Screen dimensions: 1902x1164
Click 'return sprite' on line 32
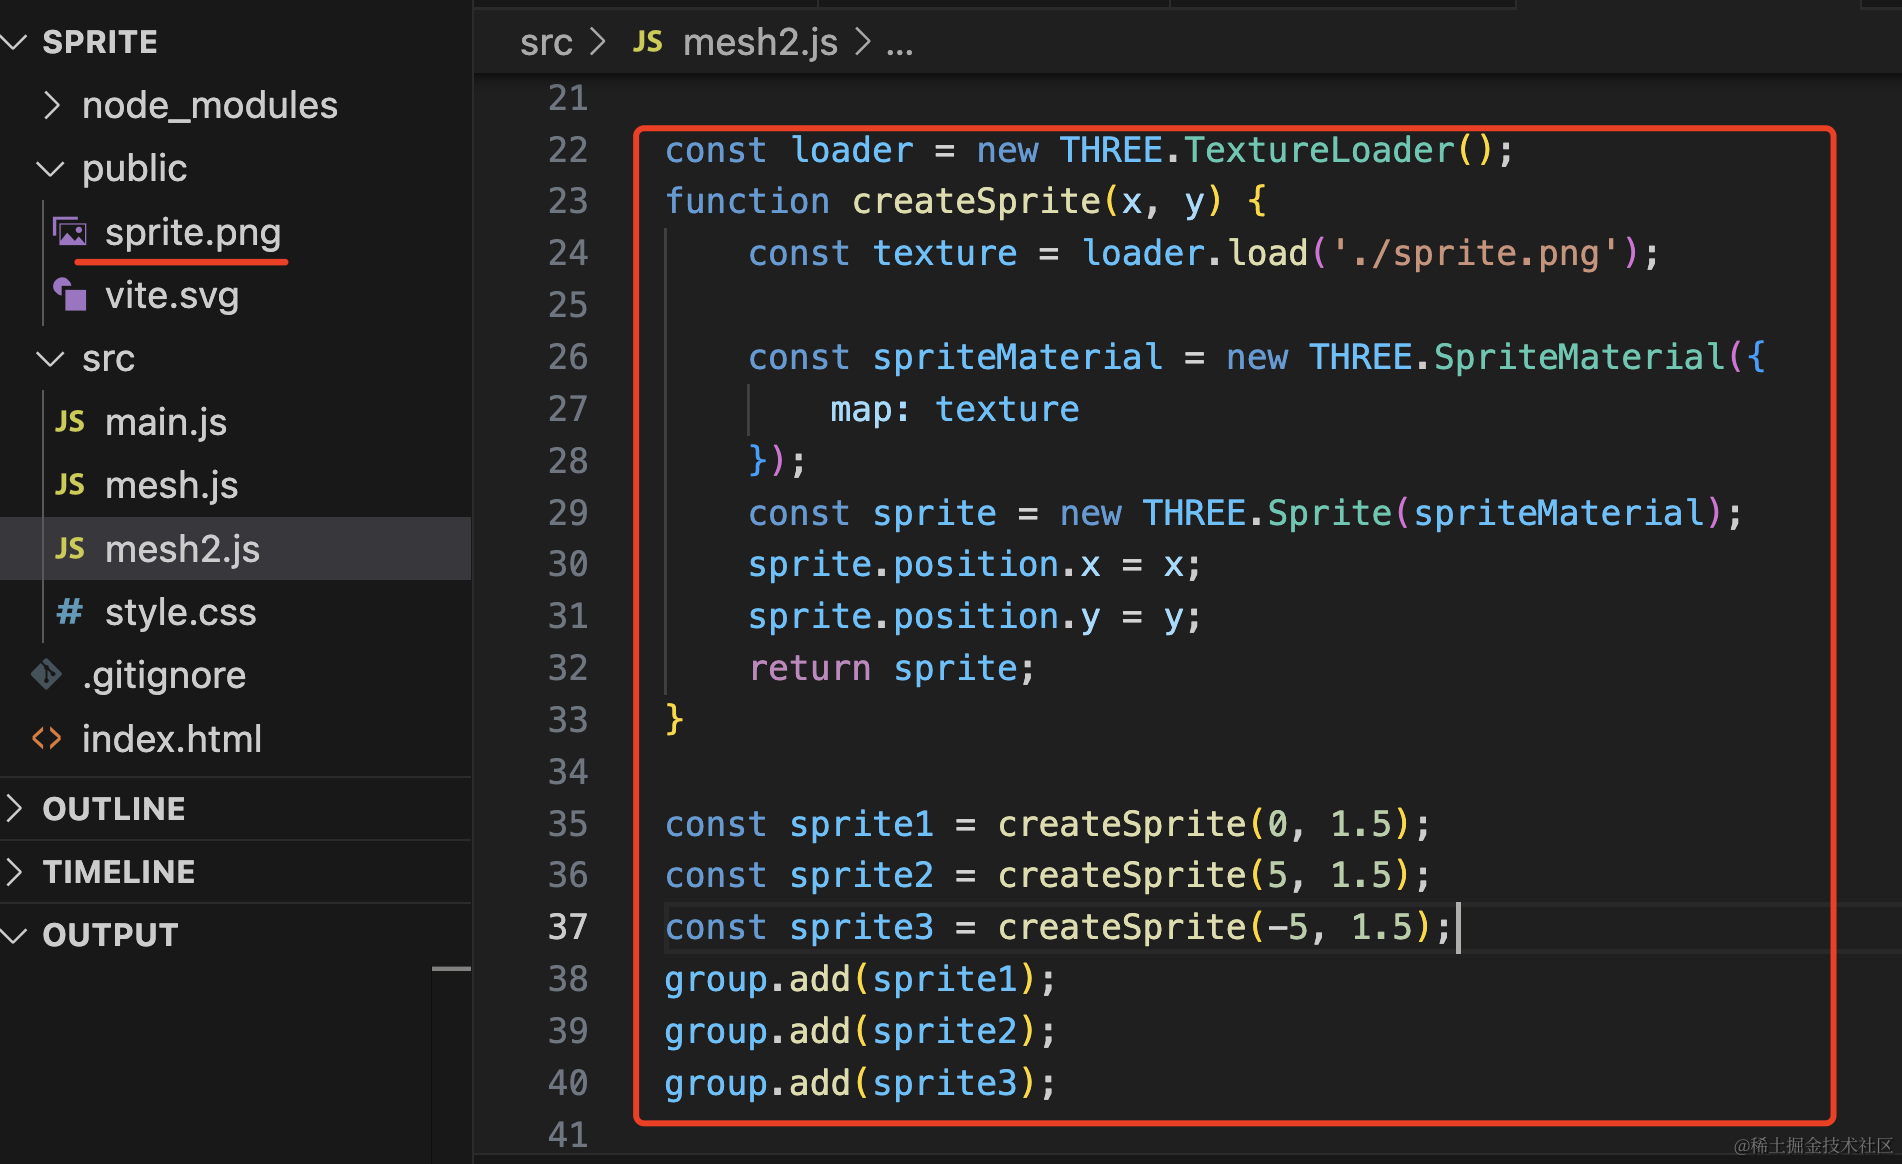[x=882, y=668]
